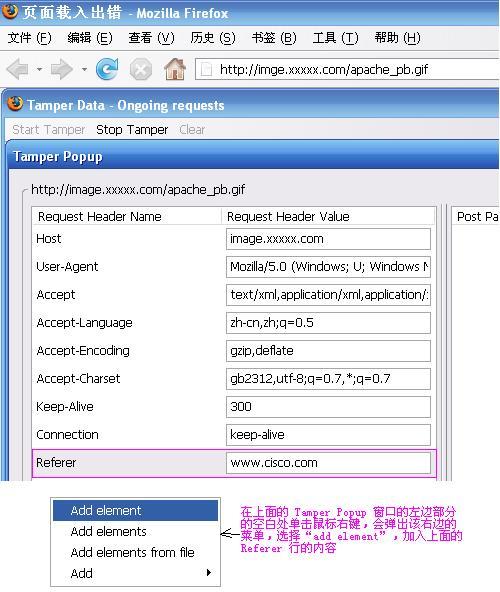
Task: Click Start Tamper button
Action: tap(49, 130)
